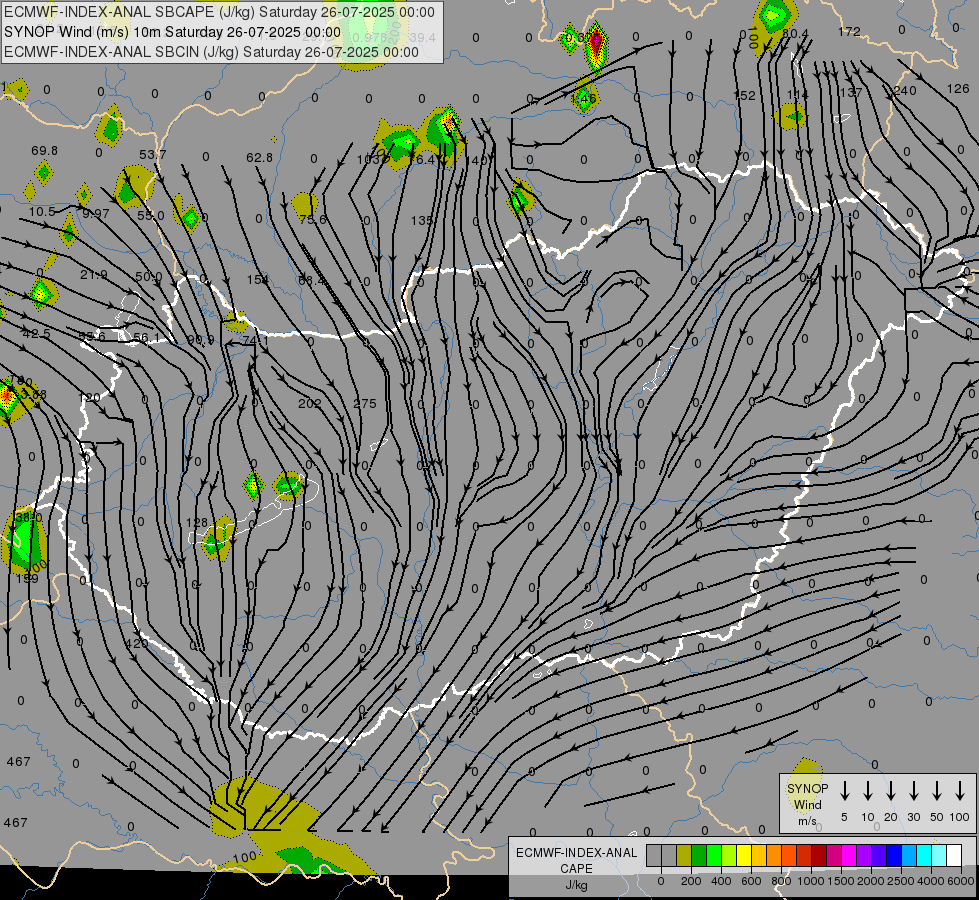Click the 200 tick on CAPE scale
The height and width of the screenshot is (900, 979).
691,881
